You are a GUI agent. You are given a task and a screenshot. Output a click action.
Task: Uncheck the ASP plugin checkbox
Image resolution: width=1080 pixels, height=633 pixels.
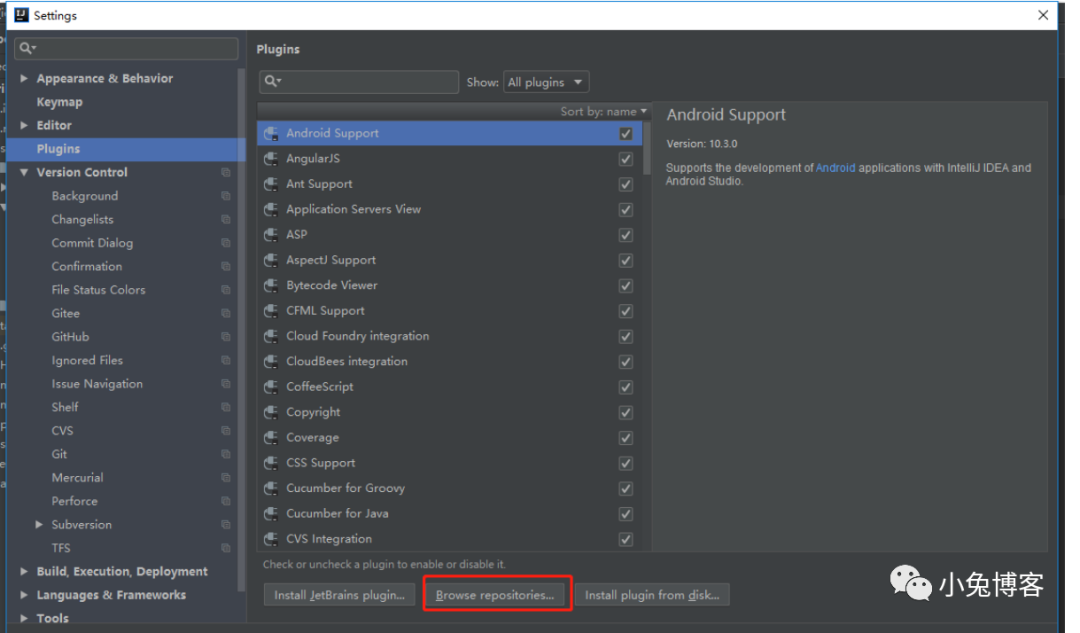(625, 235)
